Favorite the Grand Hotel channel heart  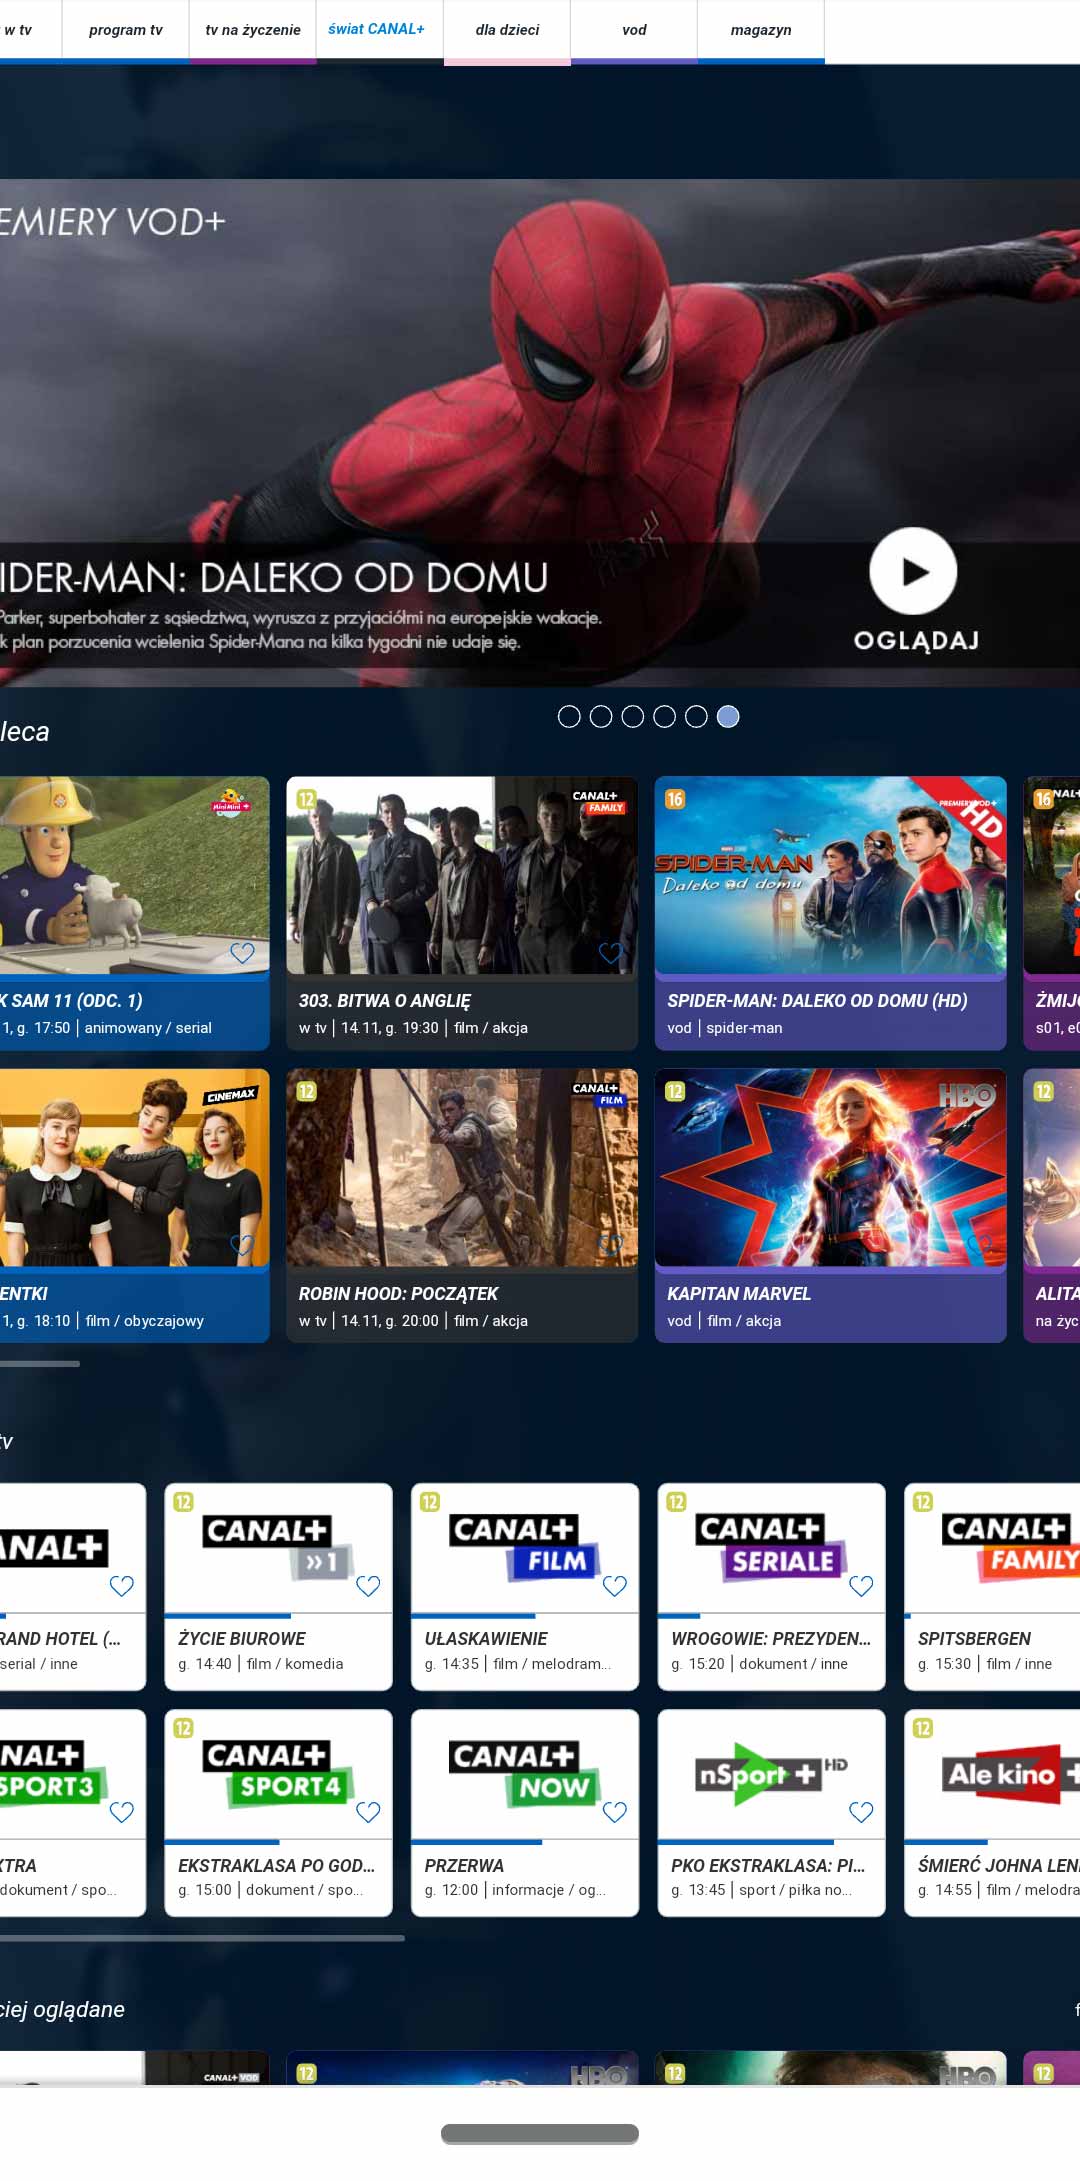click(x=122, y=1586)
